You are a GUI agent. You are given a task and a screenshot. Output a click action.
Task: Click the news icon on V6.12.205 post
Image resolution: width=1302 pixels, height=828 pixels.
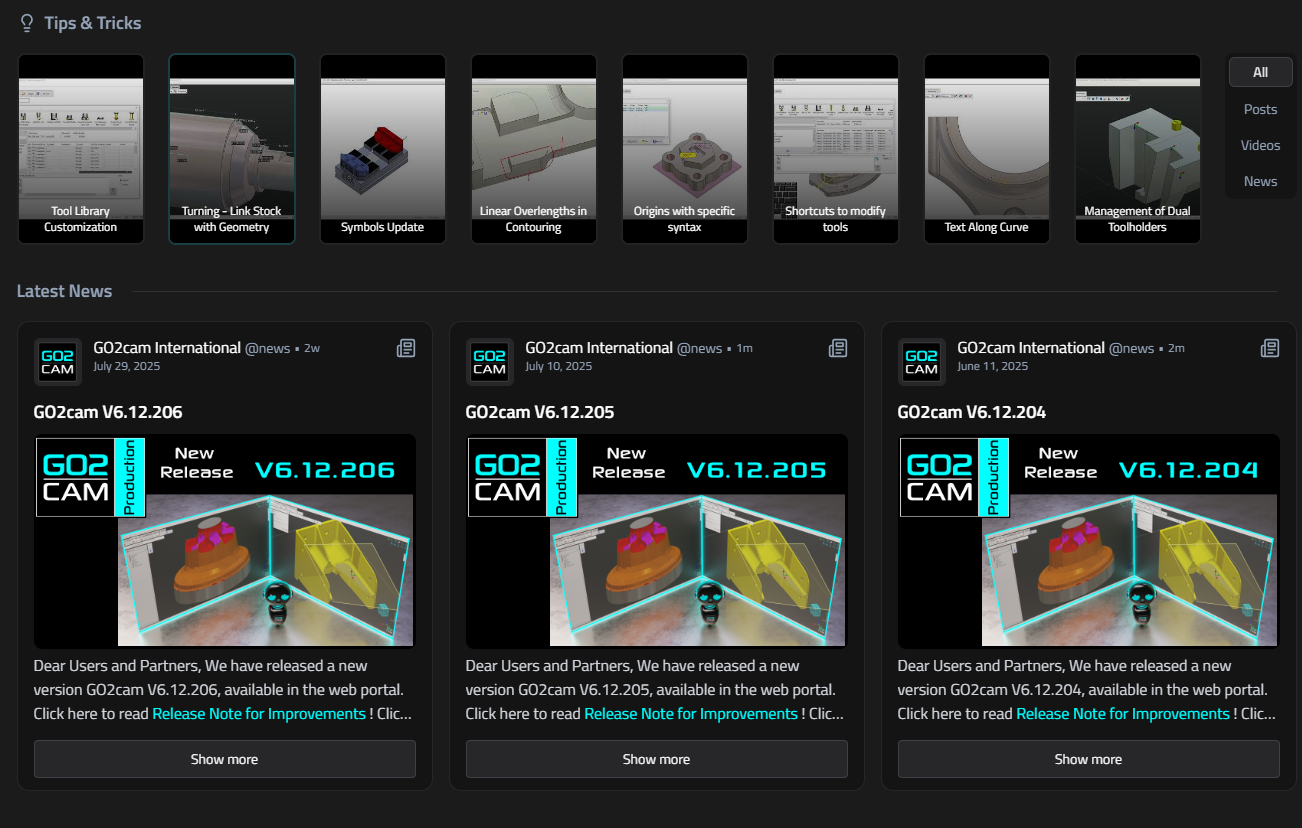[x=838, y=348]
